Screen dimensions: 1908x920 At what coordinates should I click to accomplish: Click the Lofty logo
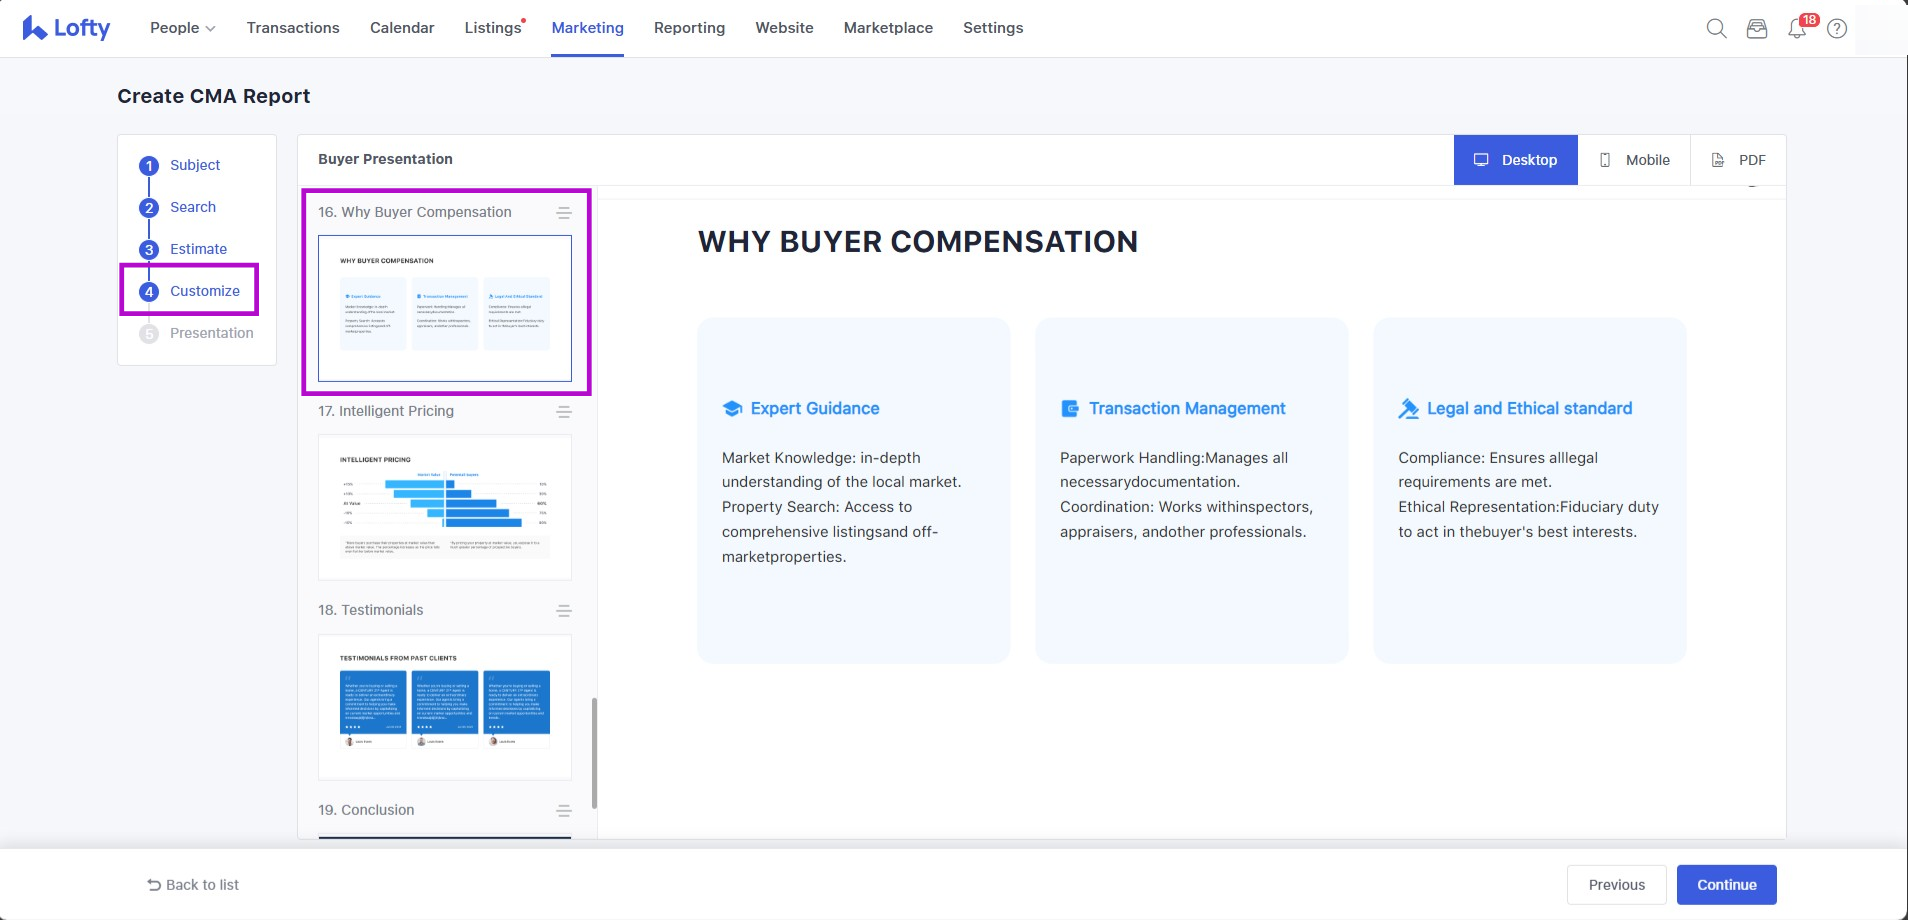pos(66,28)
